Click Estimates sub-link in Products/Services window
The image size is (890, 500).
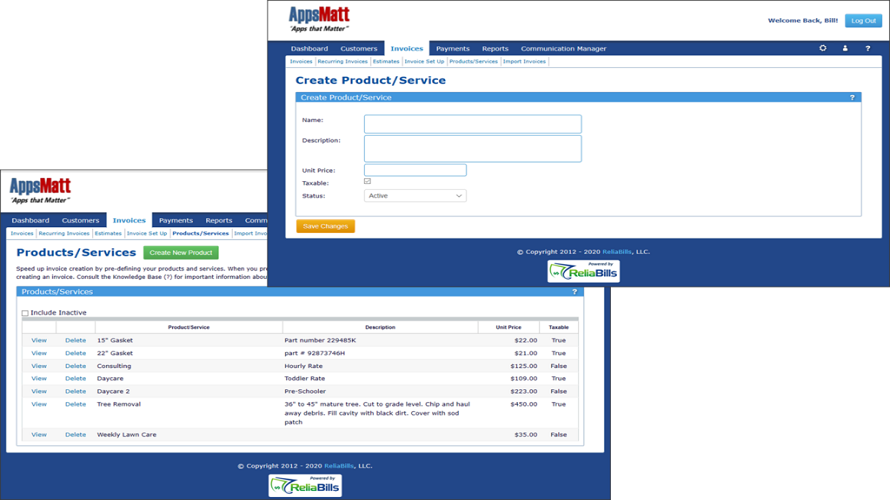[108, 233]
